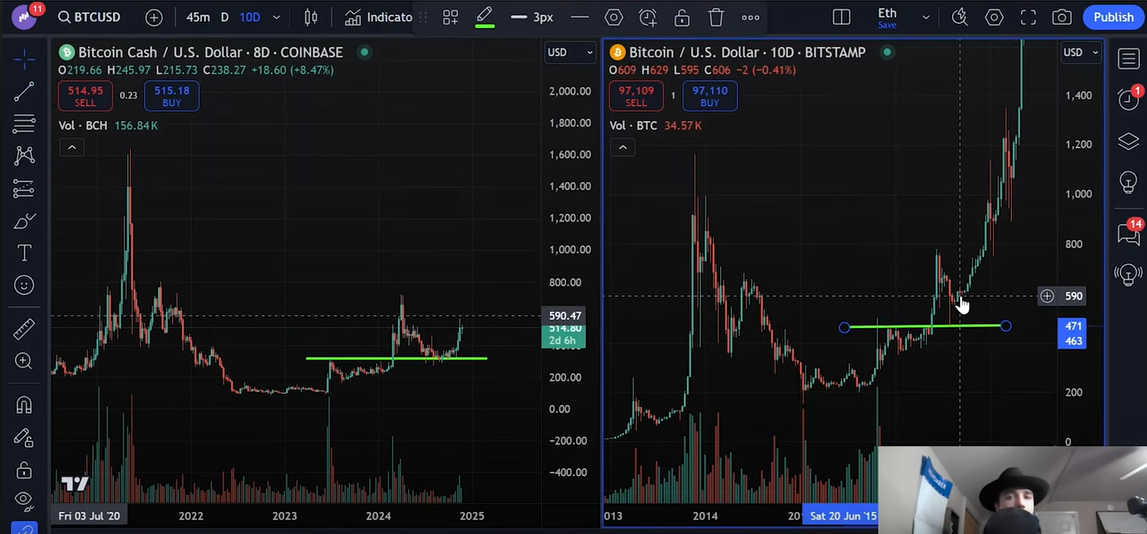Open the candle chart type selector
Image resolution: width=1147 pixels, height=534 pixels.
[311, 18]
